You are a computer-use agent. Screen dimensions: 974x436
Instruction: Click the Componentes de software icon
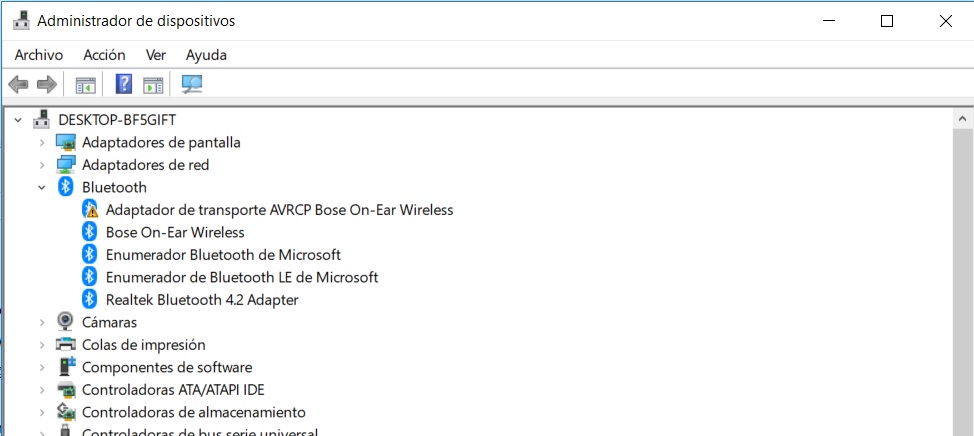66,366
